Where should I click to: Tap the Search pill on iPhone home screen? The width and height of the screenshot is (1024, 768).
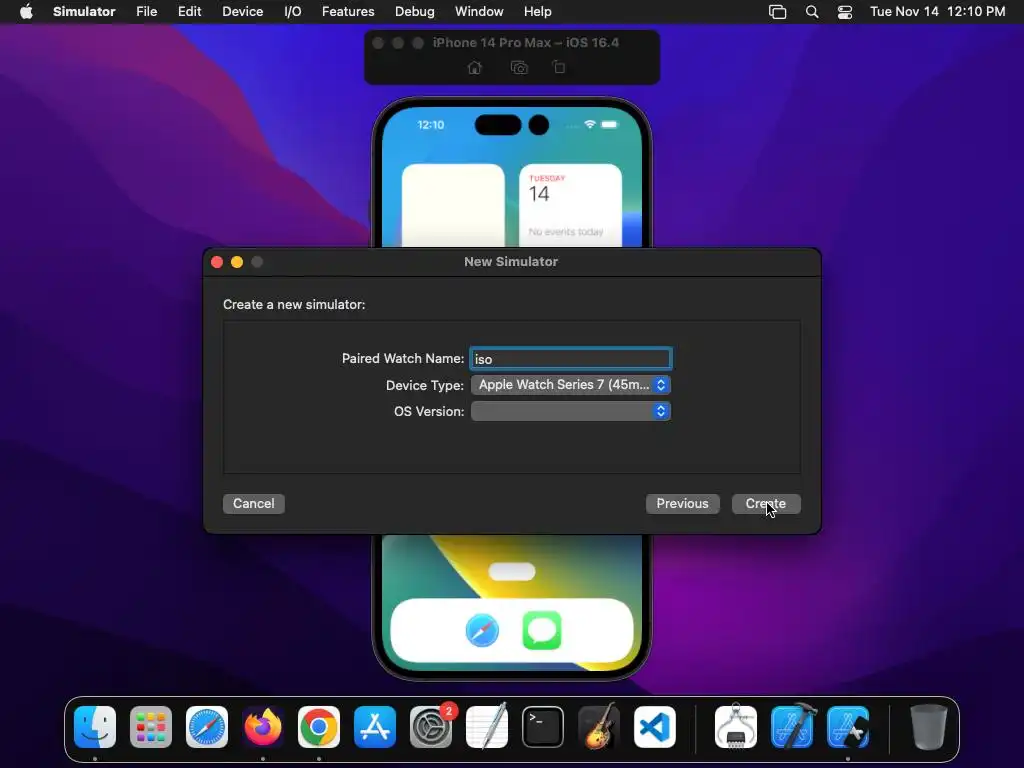[x=512, y=571]
